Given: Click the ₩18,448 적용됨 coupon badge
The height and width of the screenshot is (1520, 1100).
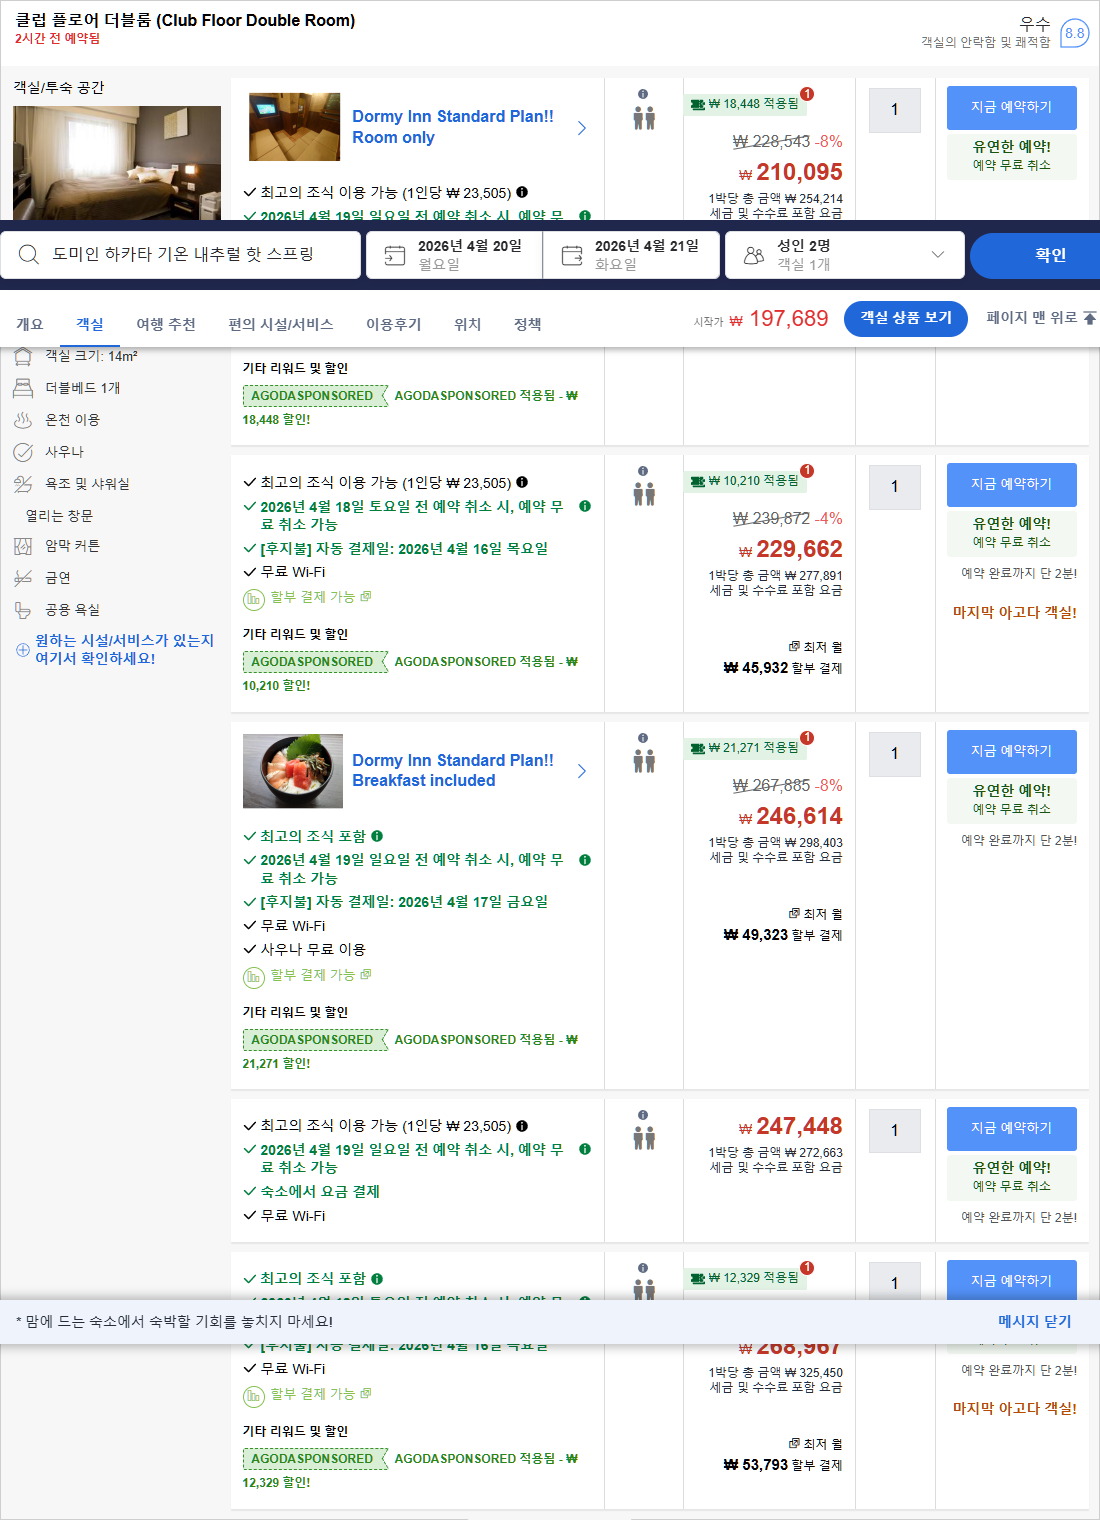Looking at the screenshot, I should point(745,103).
